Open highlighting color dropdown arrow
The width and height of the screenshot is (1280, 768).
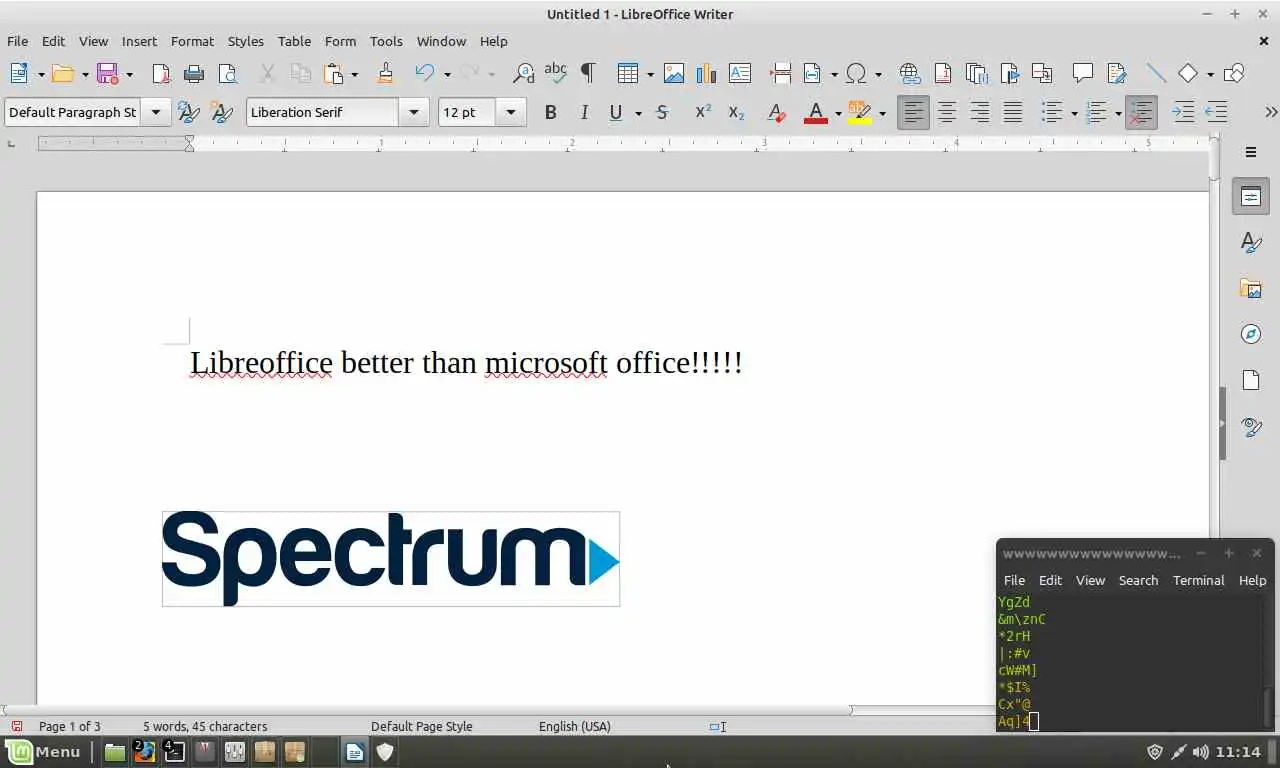[882, 113]
